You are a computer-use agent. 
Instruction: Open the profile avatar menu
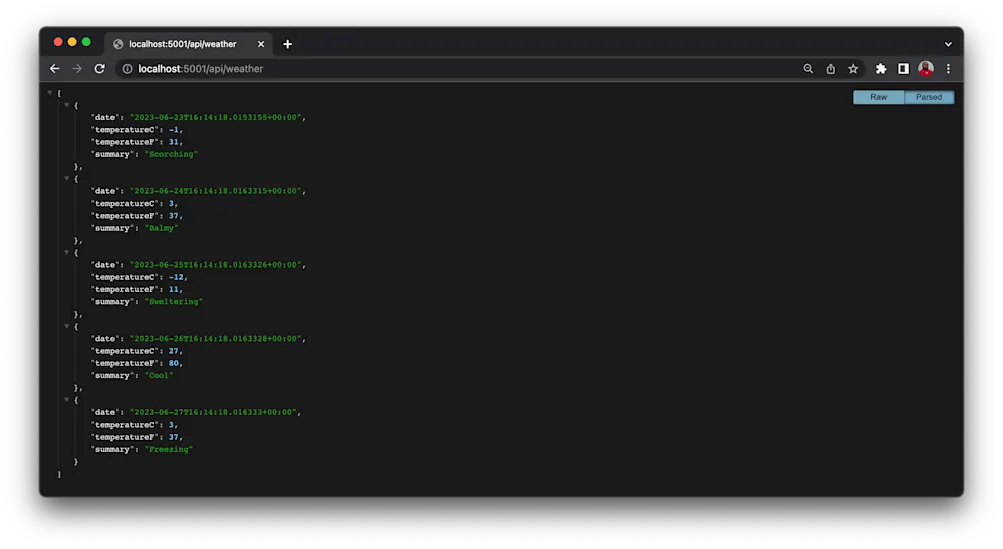click(x=926, y=68)
